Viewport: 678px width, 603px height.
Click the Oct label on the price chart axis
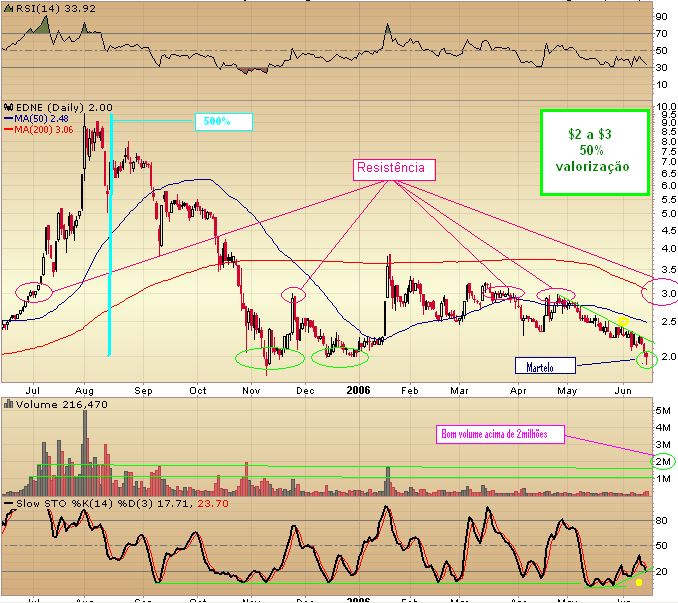point(198,391)
